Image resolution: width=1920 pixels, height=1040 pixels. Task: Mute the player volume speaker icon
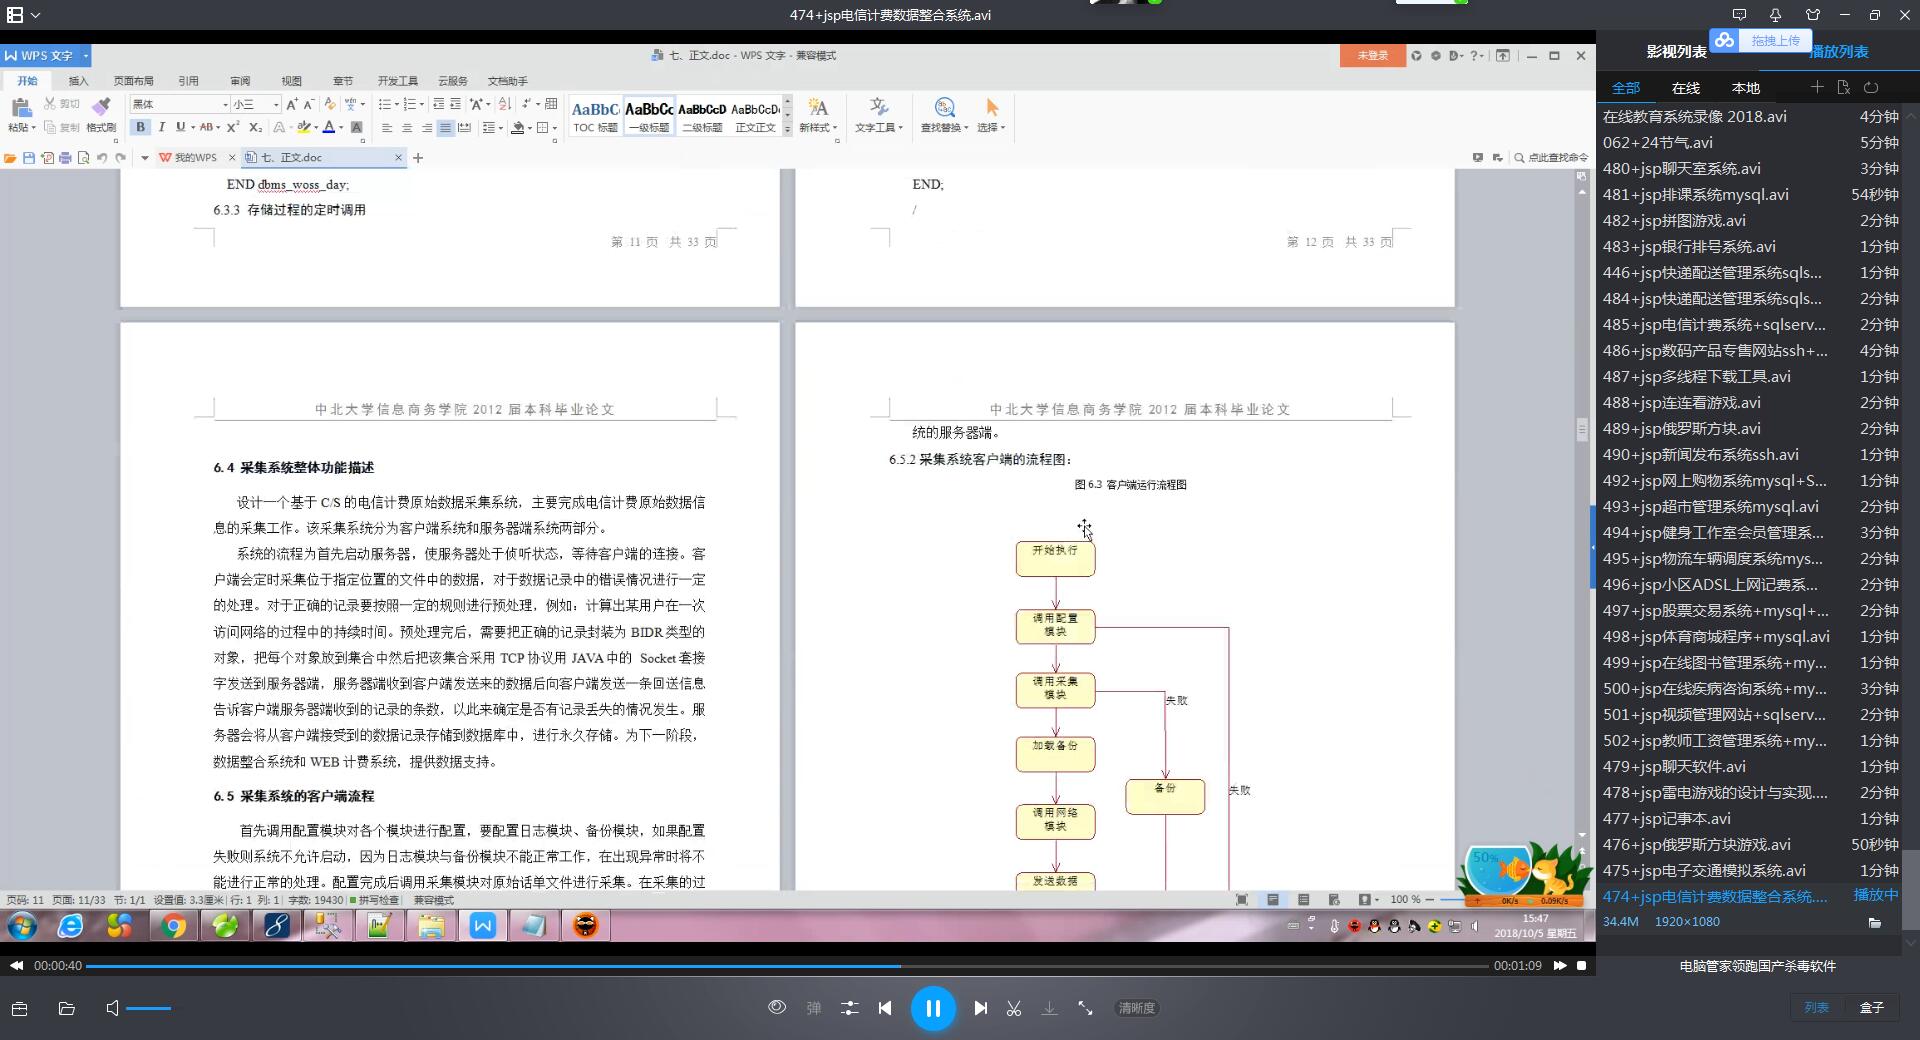(112, 1008)
